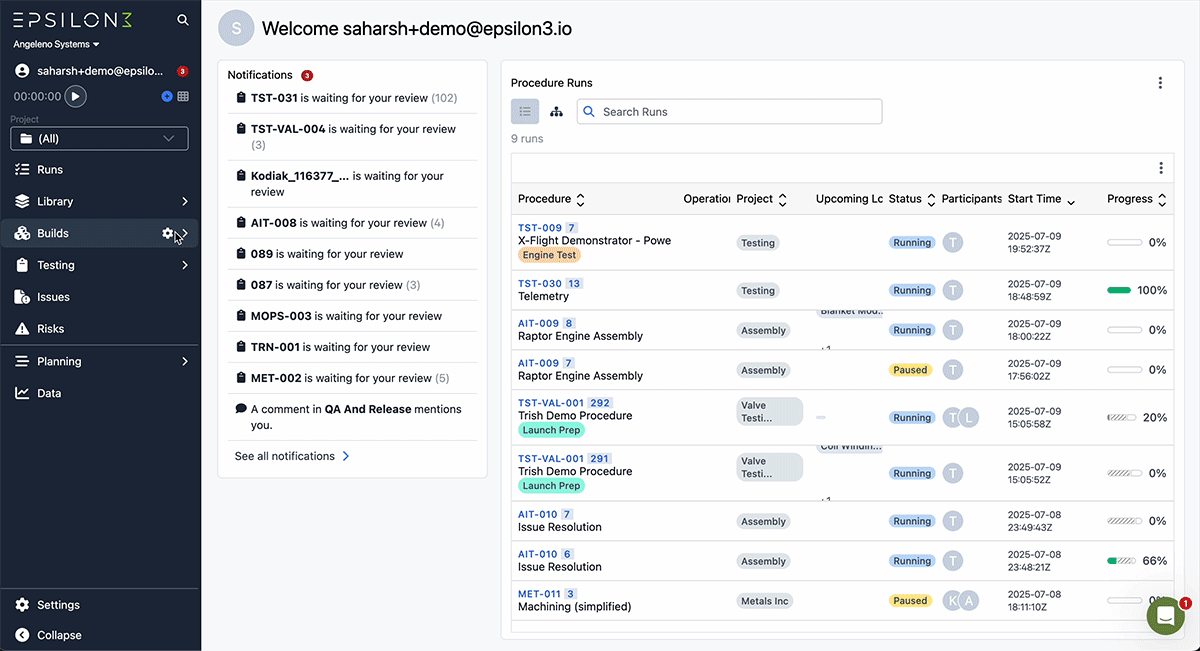
Task: Click TST-VAL-001 20% progress bar
Action: pyautogui.click(x=1122, y=418)
